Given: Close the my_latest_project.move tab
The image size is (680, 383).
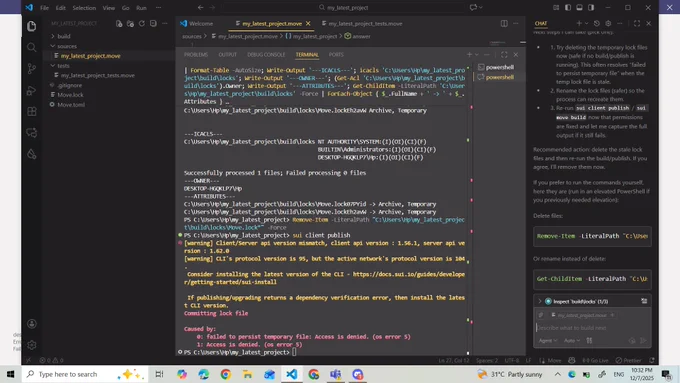Looking at the screenshot, I should tap(308, 23).
